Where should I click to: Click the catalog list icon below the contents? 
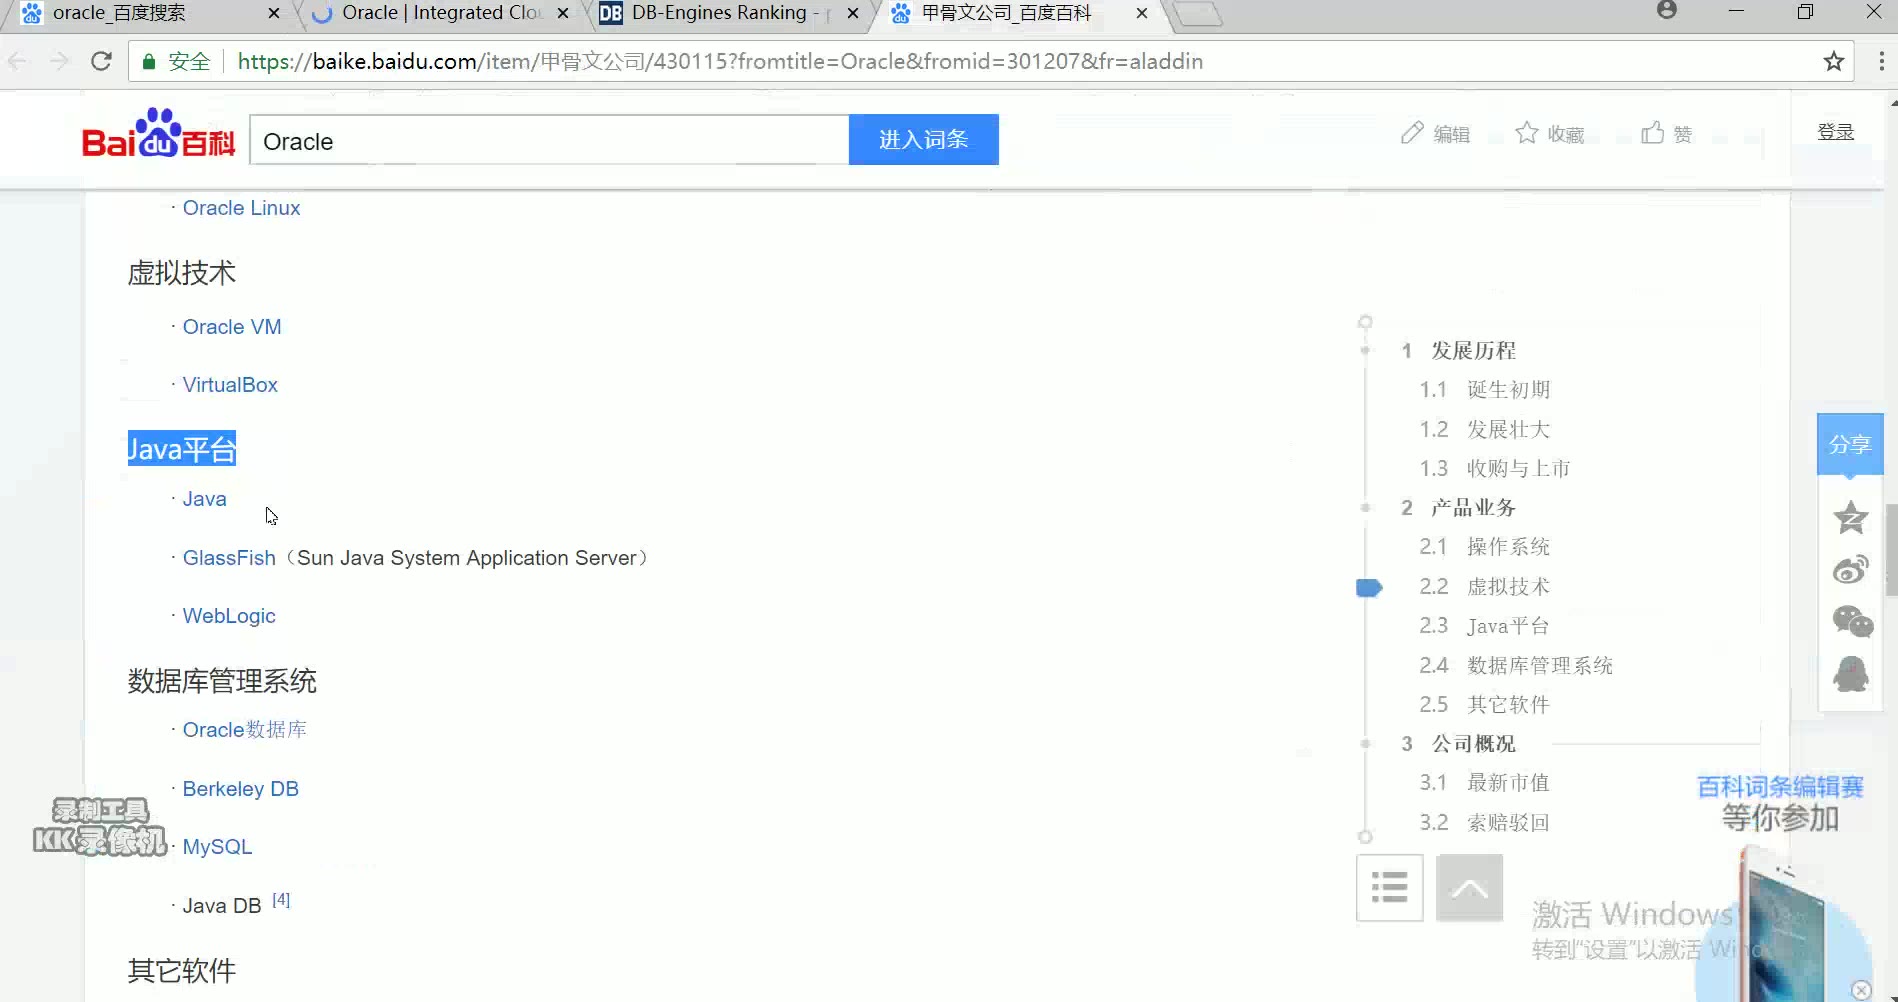click(x=1389, y=887)
